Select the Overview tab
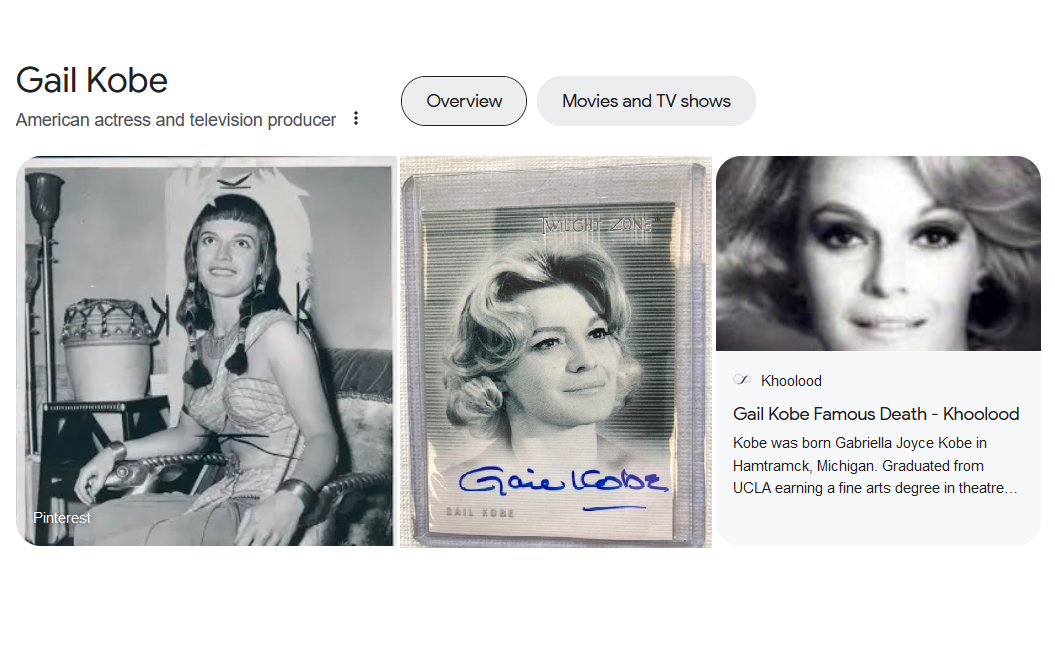The width and height of the screenshot is (1055, 672). pyautogui.click(x=464, y=101)
